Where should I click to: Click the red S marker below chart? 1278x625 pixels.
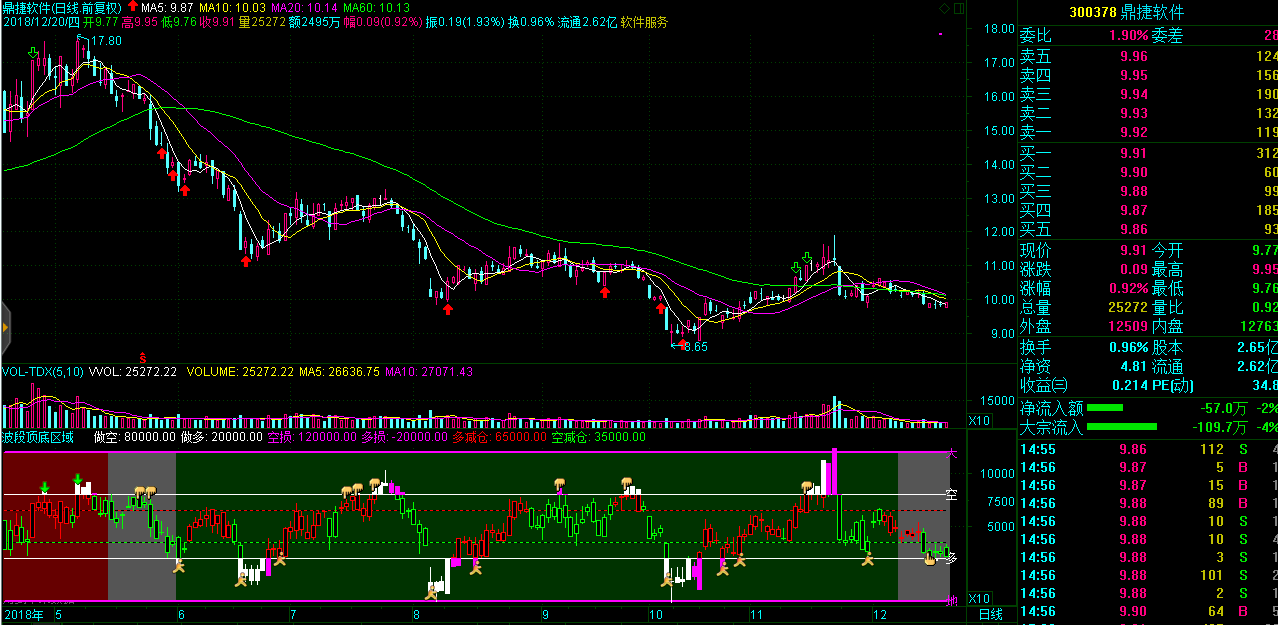click(x=143, y=357)
